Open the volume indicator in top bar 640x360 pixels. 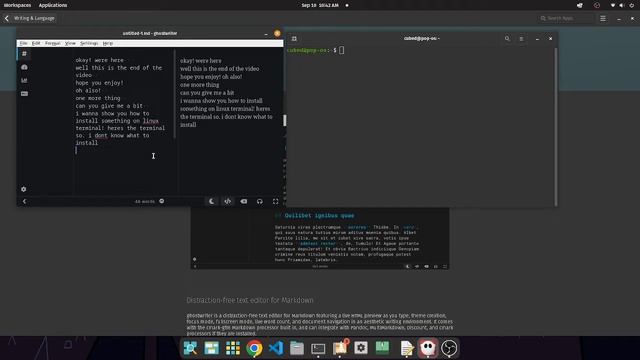tap(622, 5)
